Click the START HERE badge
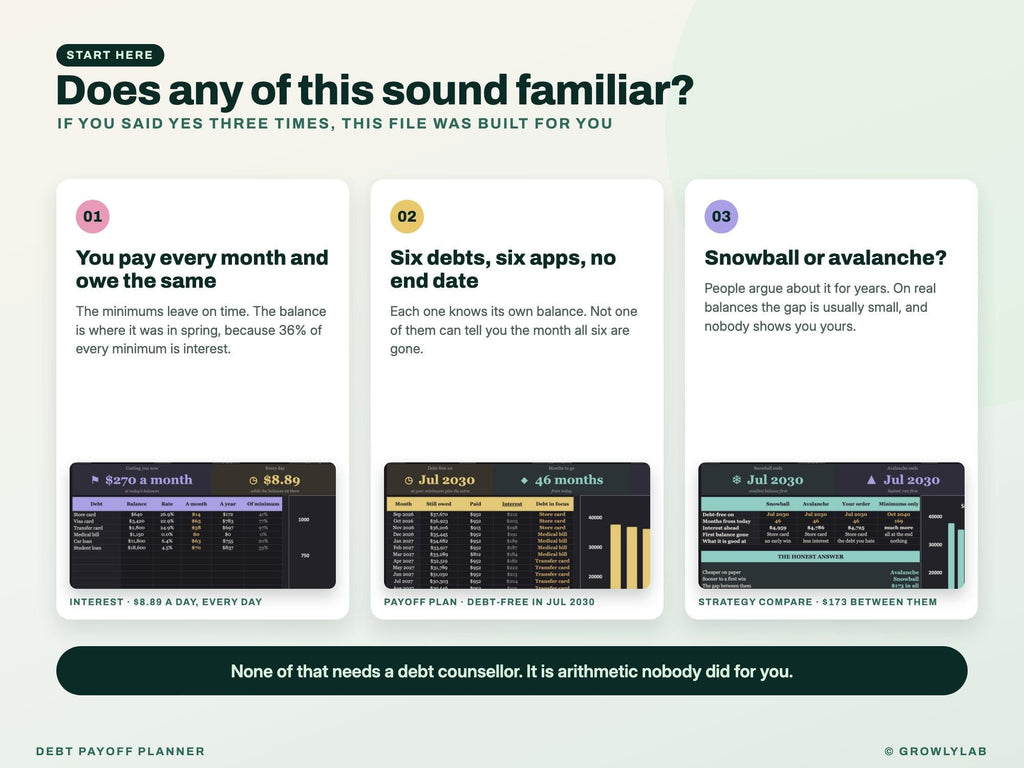Viewport: 1024px width, 768px height. (110, 55)
